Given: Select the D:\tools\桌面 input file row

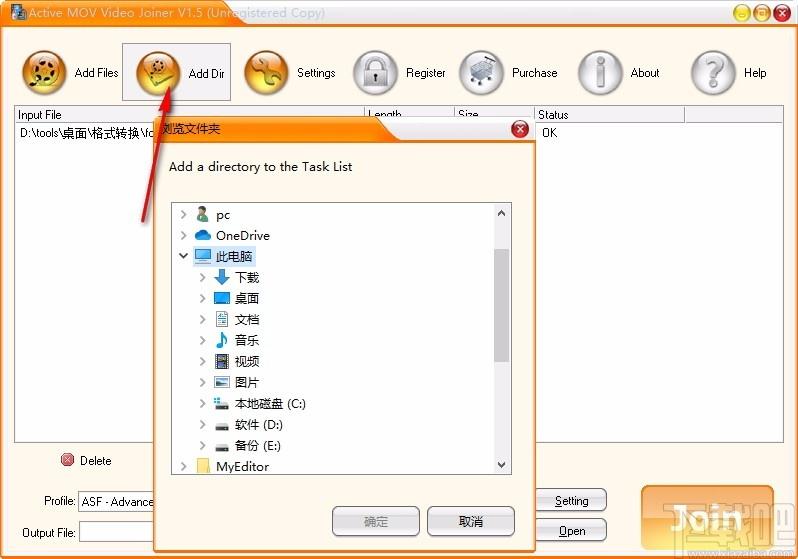Looking at the screenshot, I should point(86,133).
